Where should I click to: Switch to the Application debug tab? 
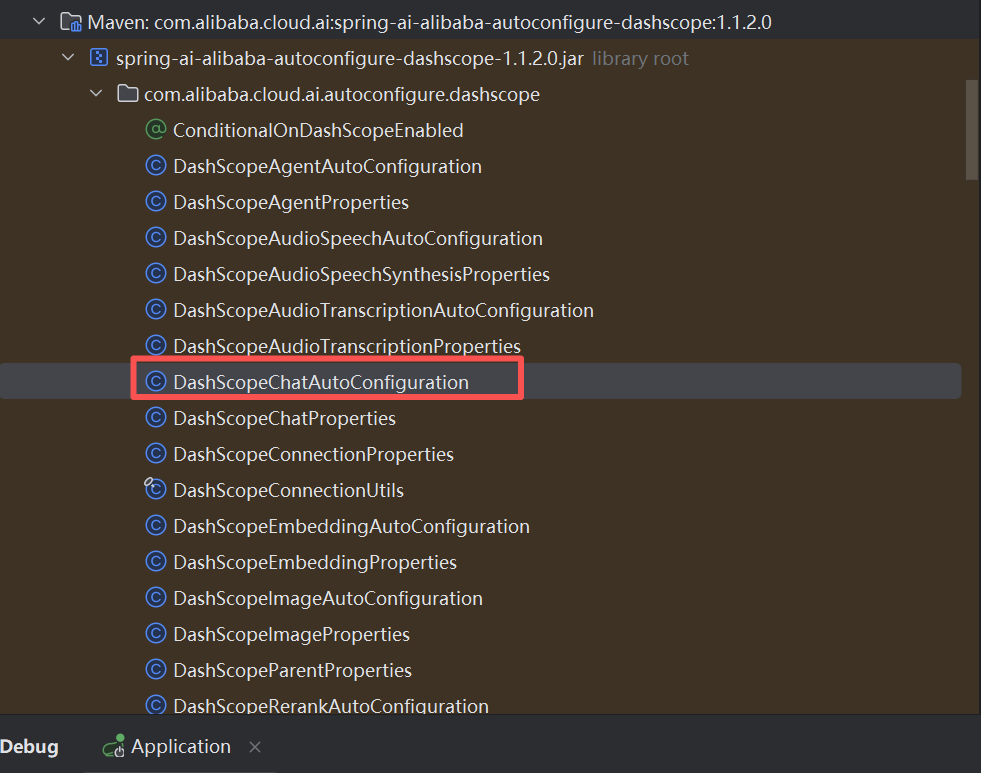(x=181, y=746)
